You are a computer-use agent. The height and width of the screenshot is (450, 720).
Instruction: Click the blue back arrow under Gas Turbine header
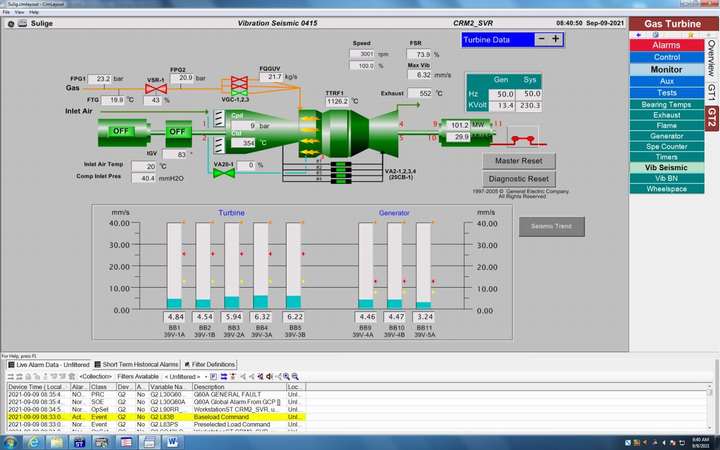click(x=638, y=35)
